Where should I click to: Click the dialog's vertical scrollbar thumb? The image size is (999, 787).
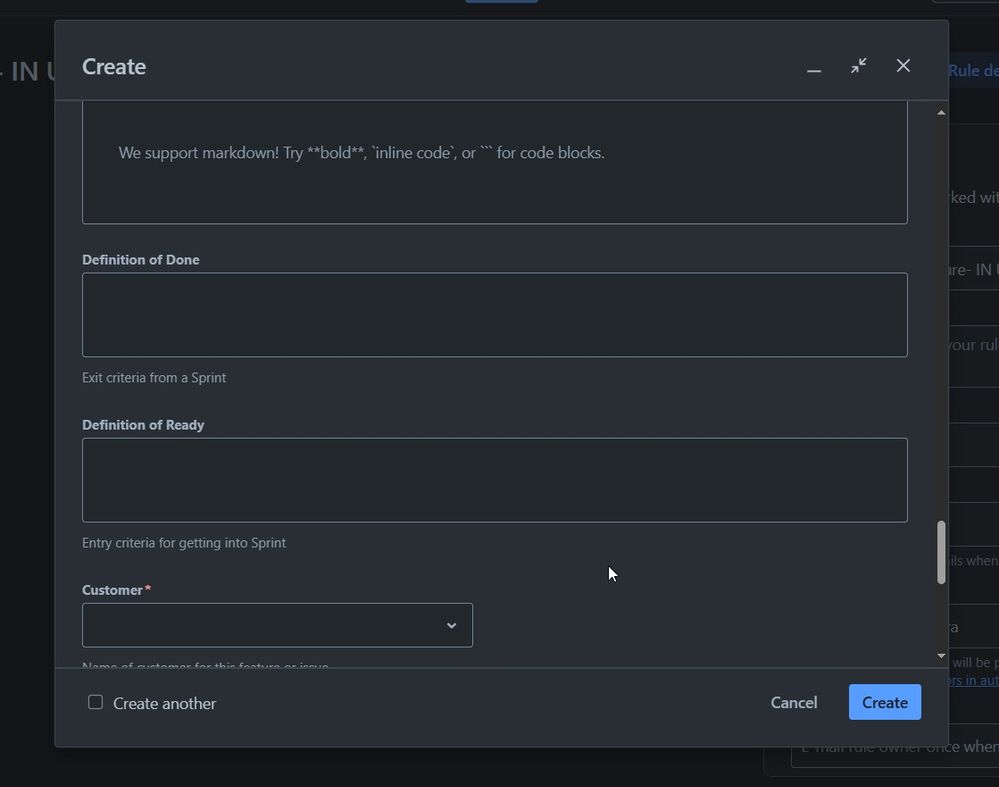[x=941, y=552]
